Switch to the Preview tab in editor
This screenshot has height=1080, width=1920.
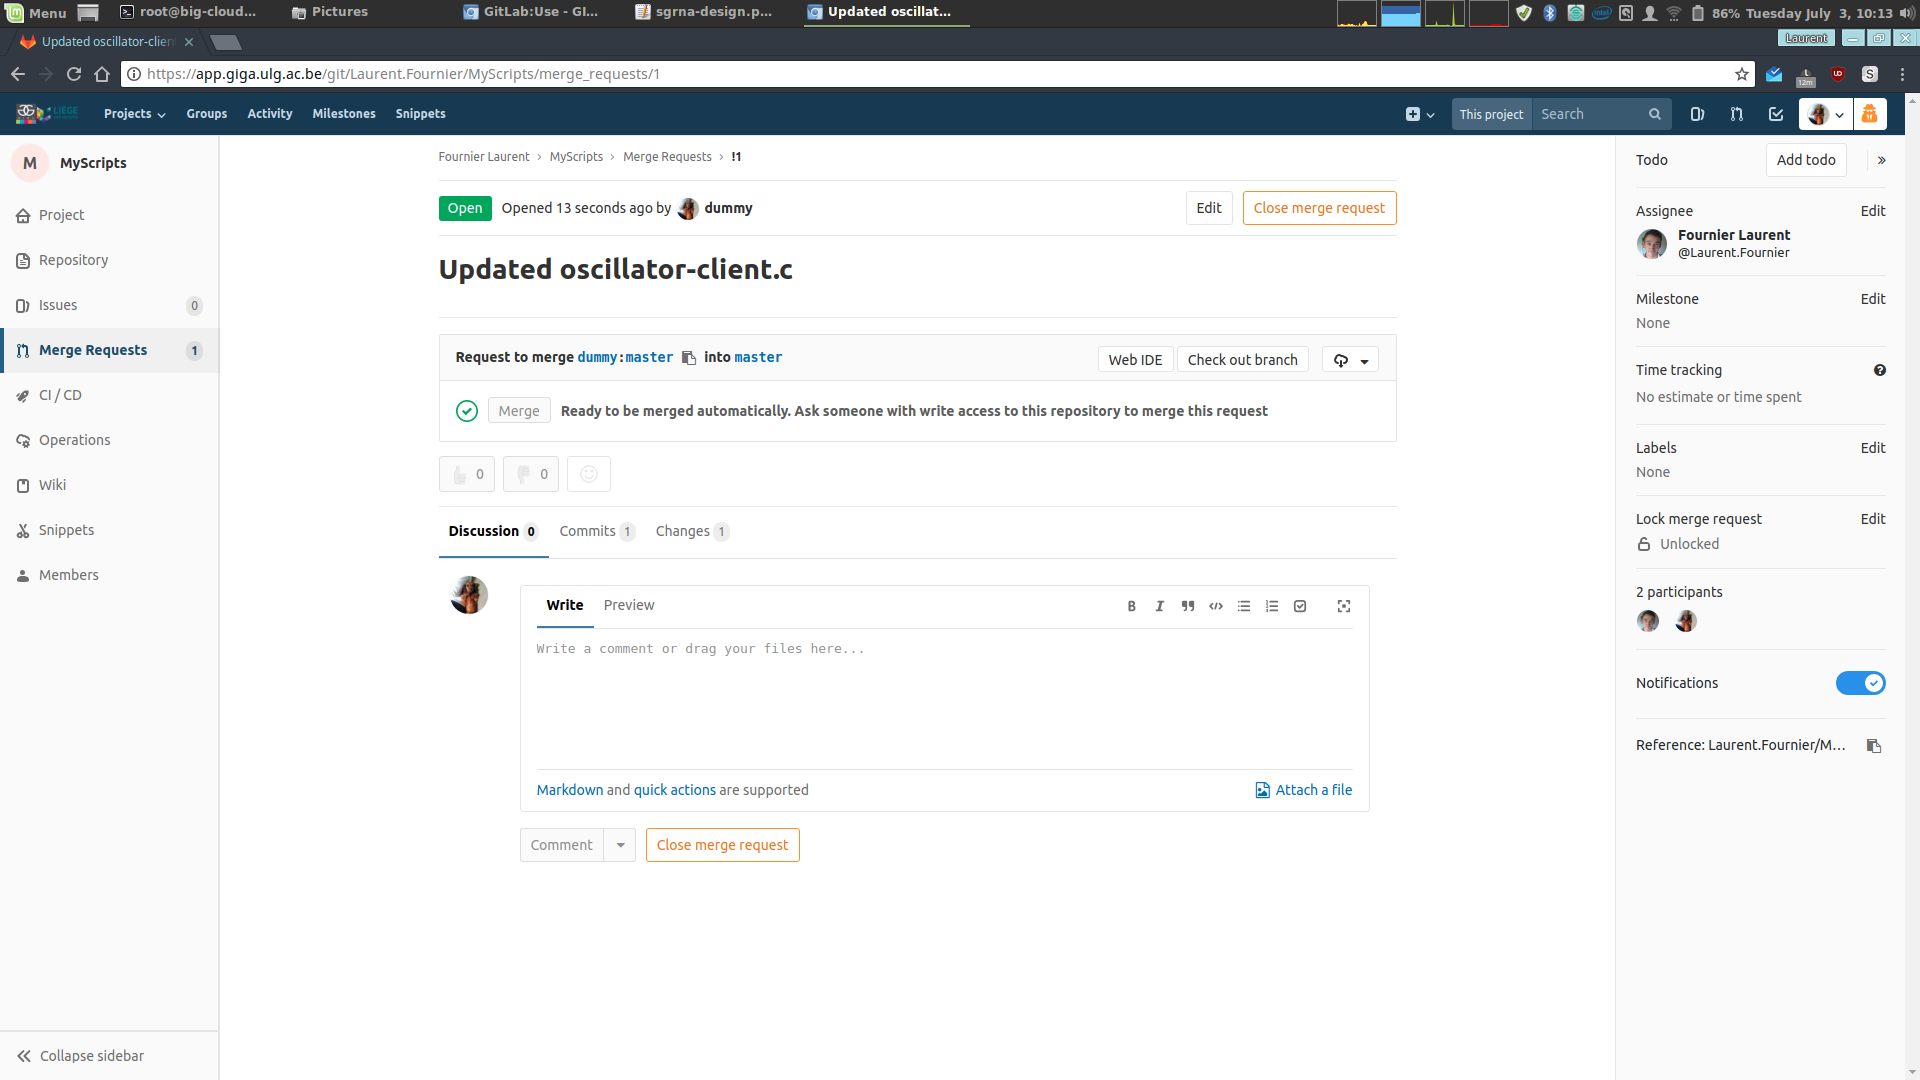click(629, 605)
